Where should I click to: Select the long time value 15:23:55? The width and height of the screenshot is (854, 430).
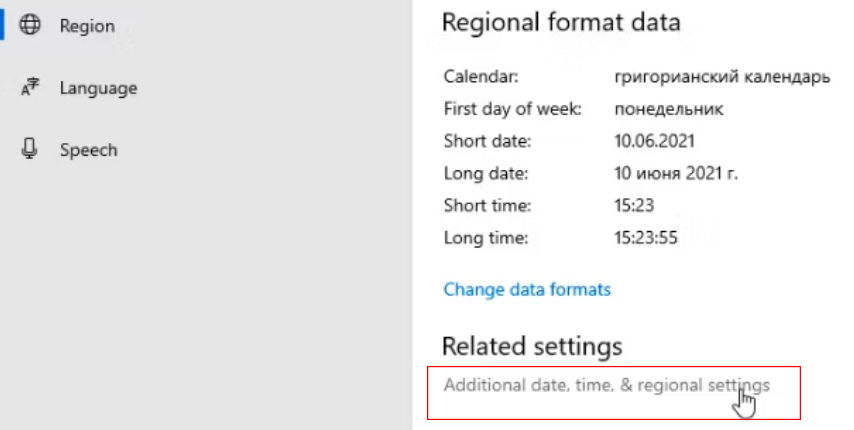point(646,237)
